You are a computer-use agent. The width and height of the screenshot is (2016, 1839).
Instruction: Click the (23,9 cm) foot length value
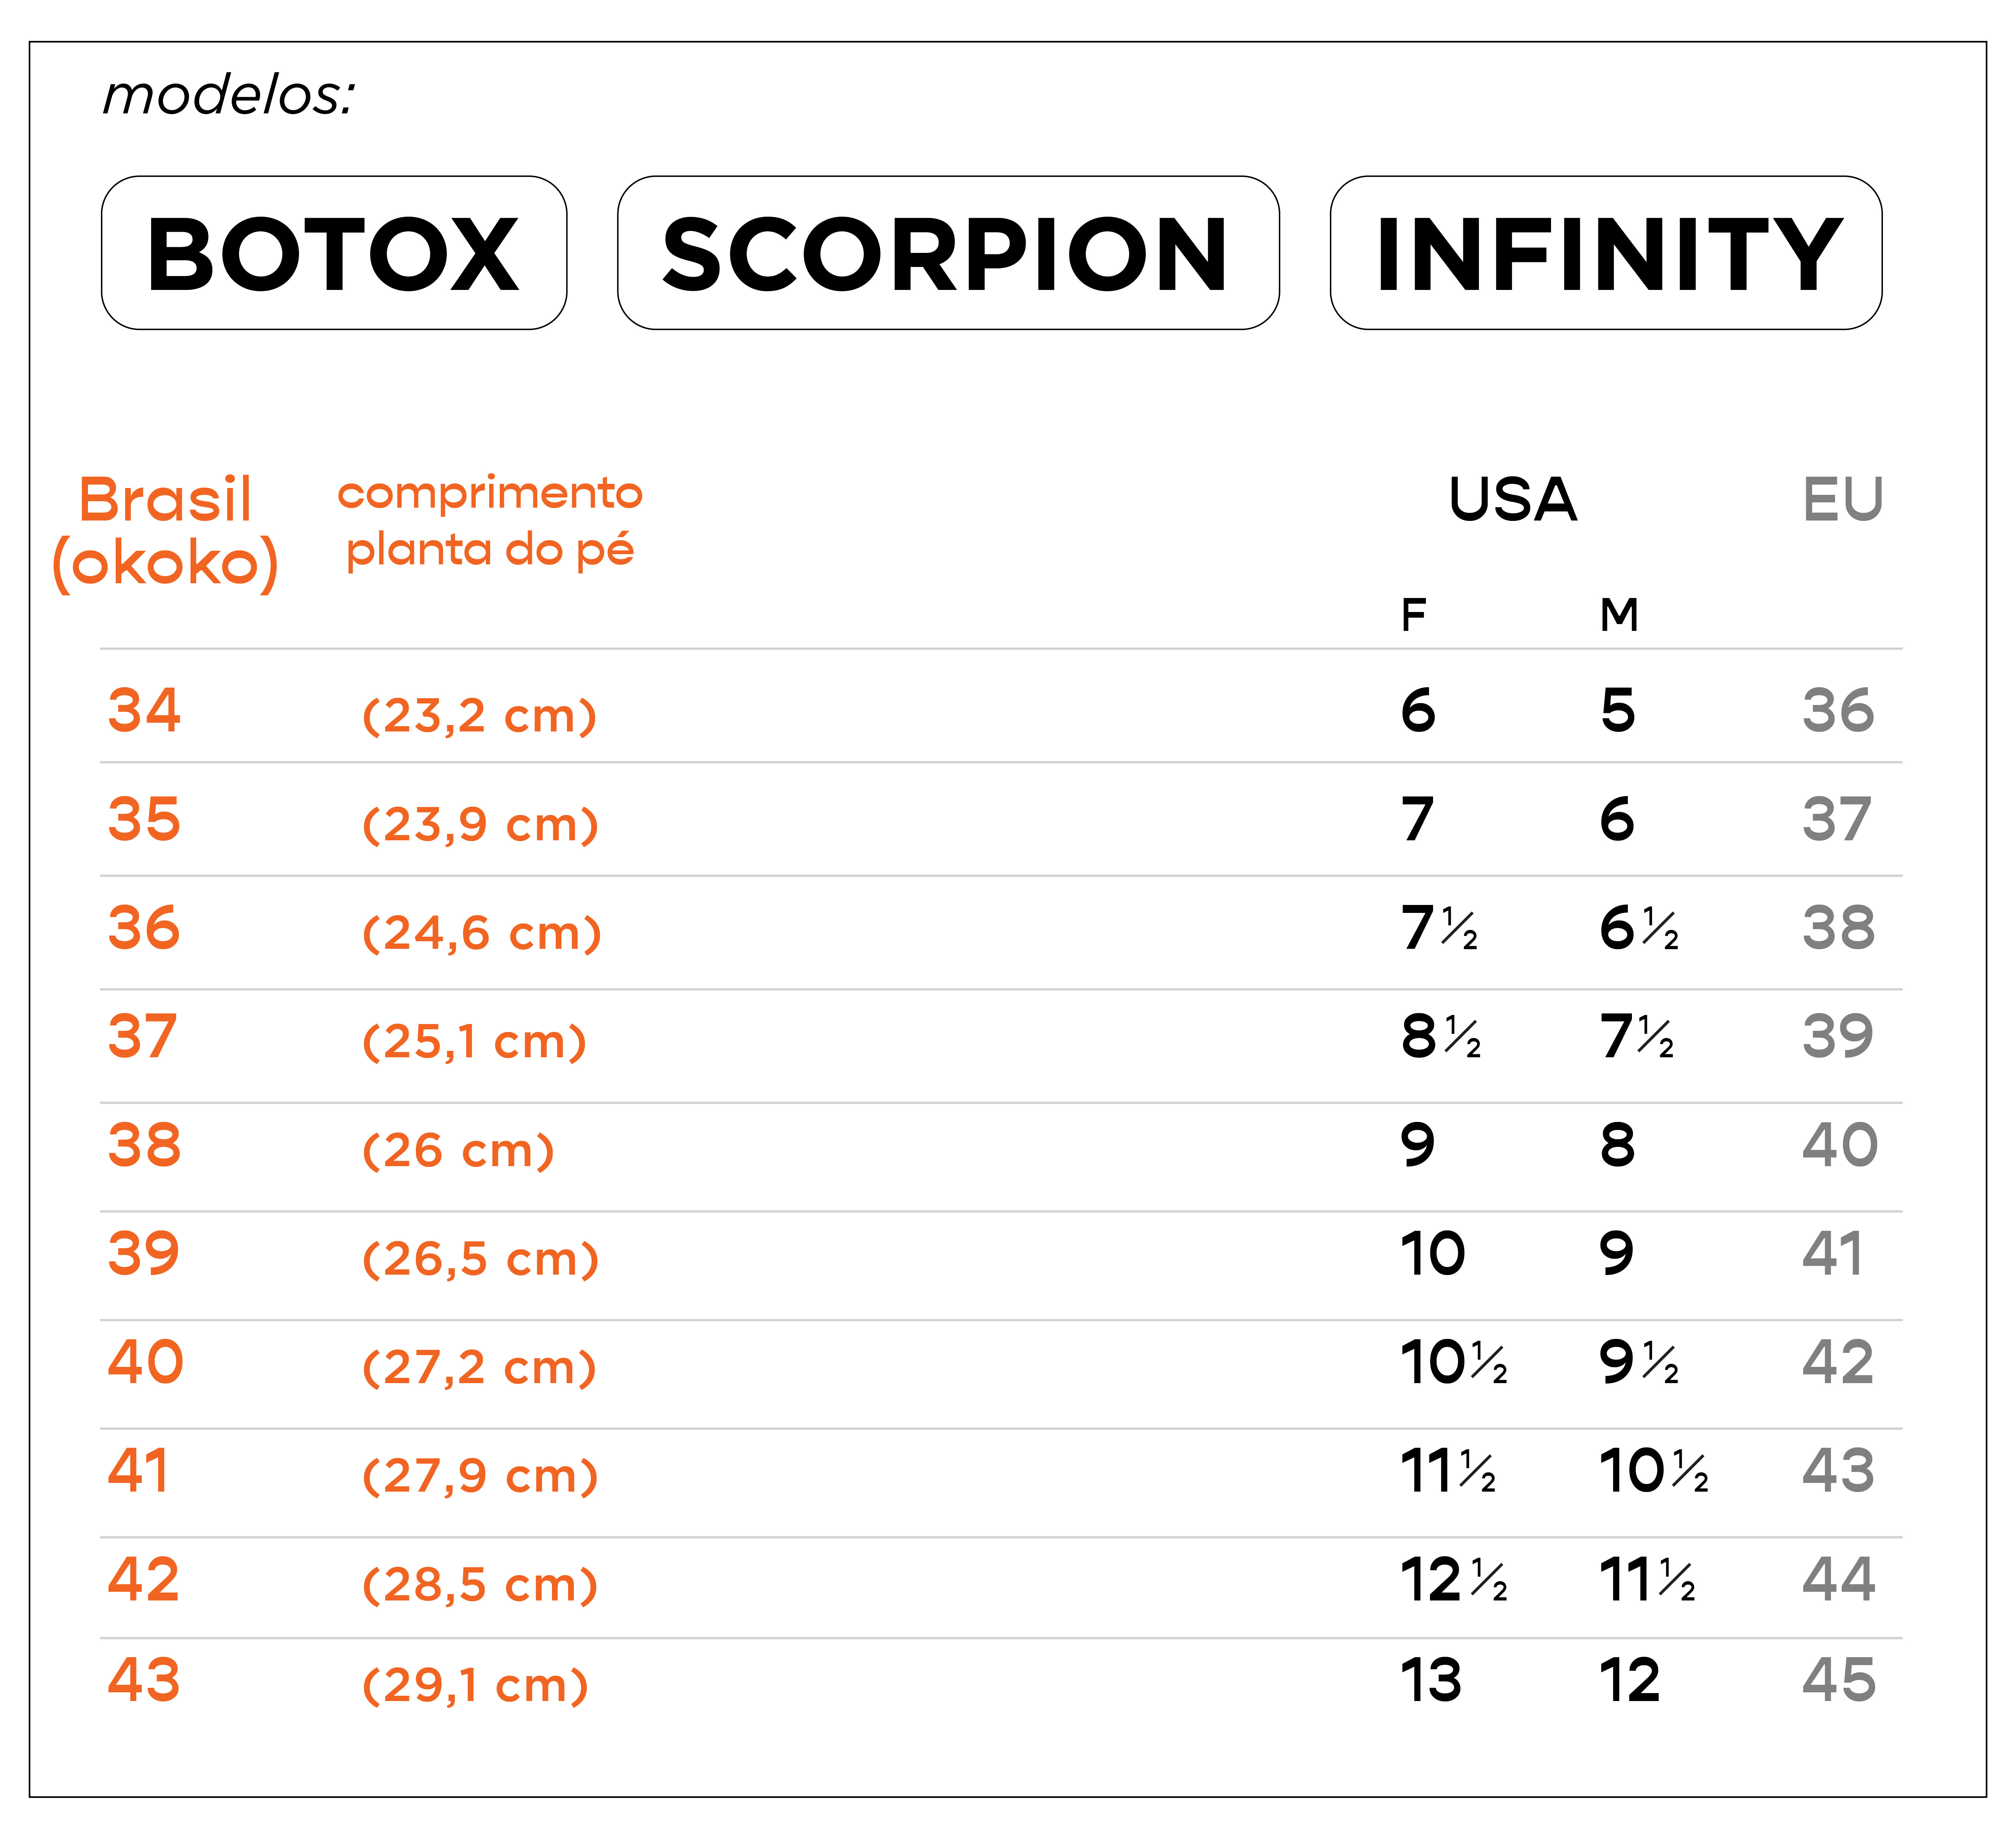point(480,824)
